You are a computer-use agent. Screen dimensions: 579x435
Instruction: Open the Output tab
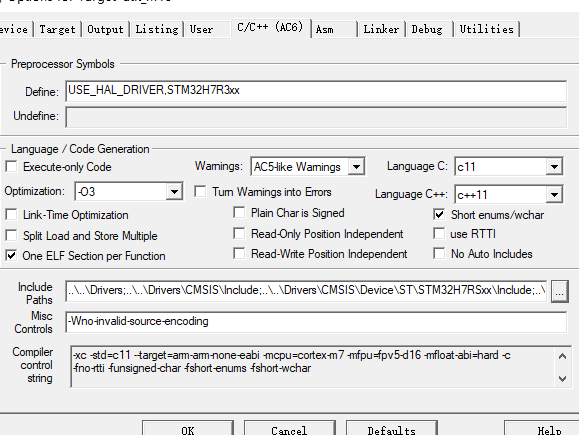click(x=105, y=29)
